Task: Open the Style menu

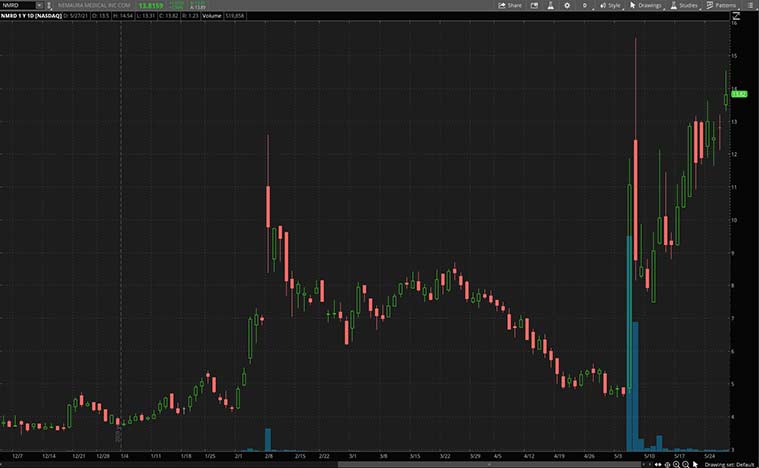Action: 610,5
